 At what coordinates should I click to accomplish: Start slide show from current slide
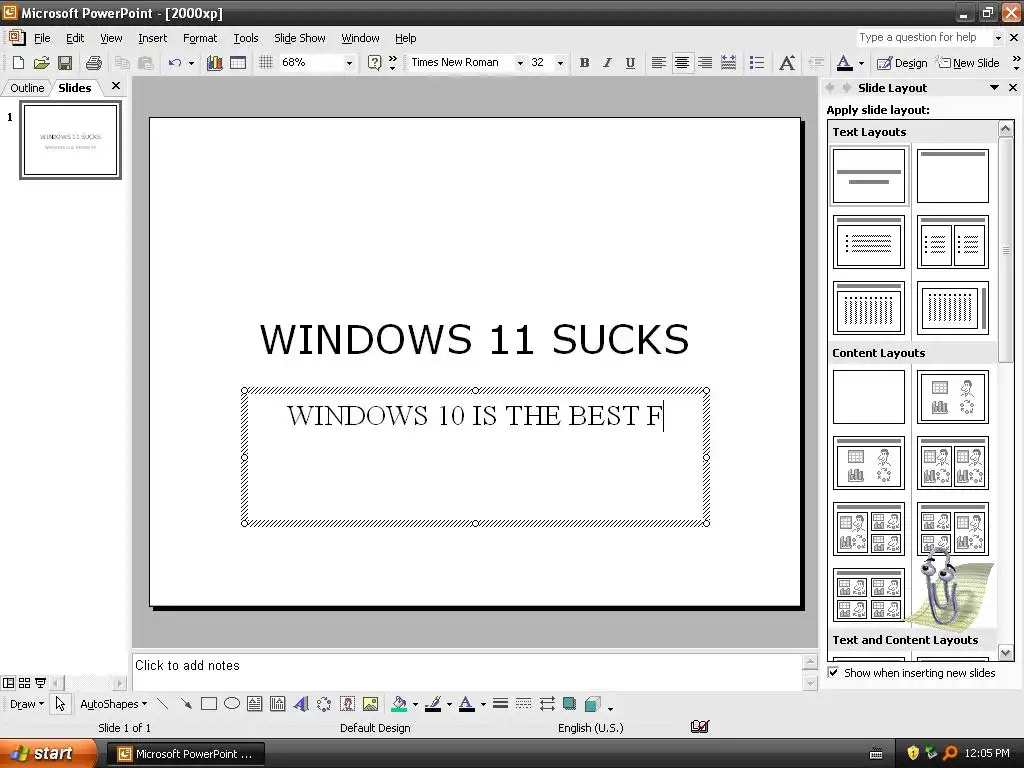point(40,683)
